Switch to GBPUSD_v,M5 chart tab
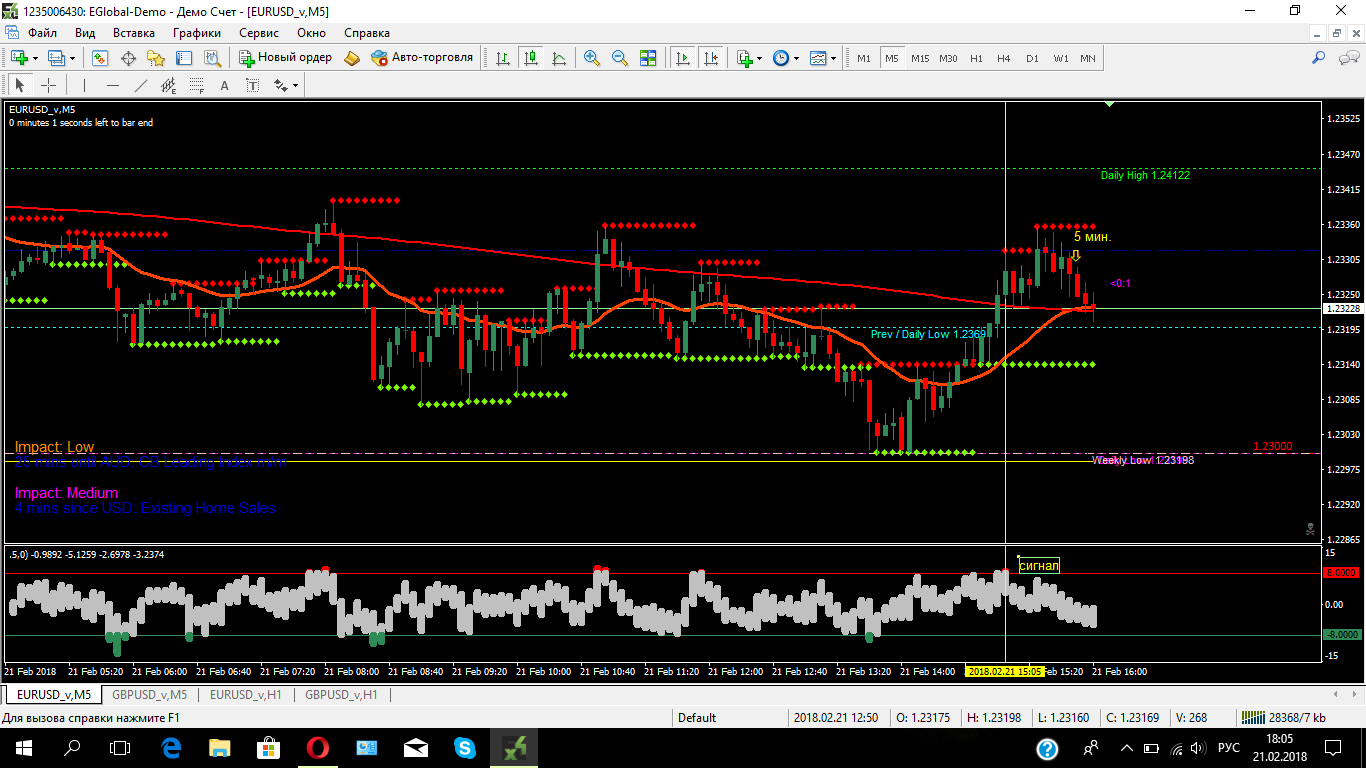 pyautogui.click(x=149, y=694)
